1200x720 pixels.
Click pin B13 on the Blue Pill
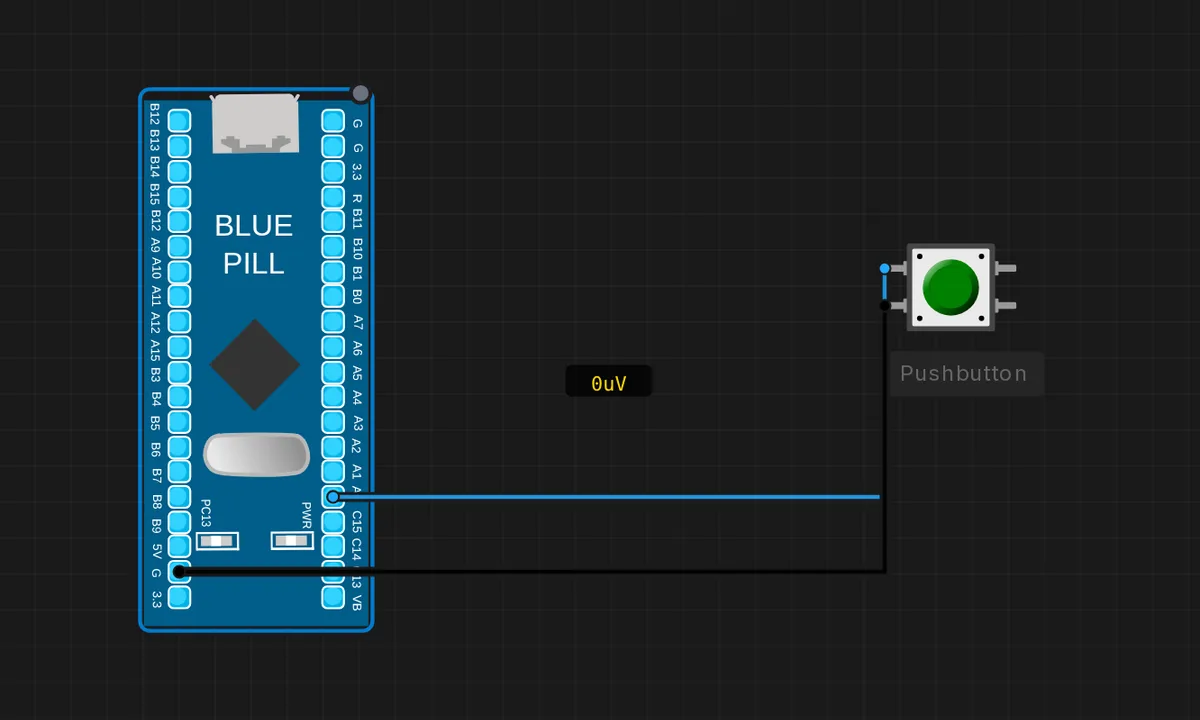[179, 147]
